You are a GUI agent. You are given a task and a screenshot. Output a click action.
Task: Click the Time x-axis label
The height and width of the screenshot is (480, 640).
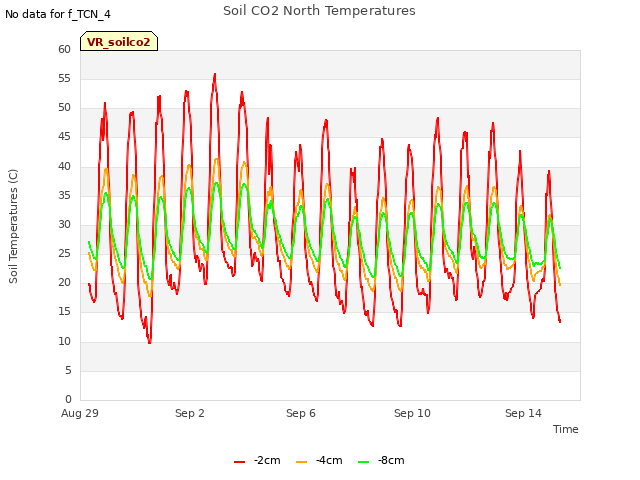tap(566, 429)
